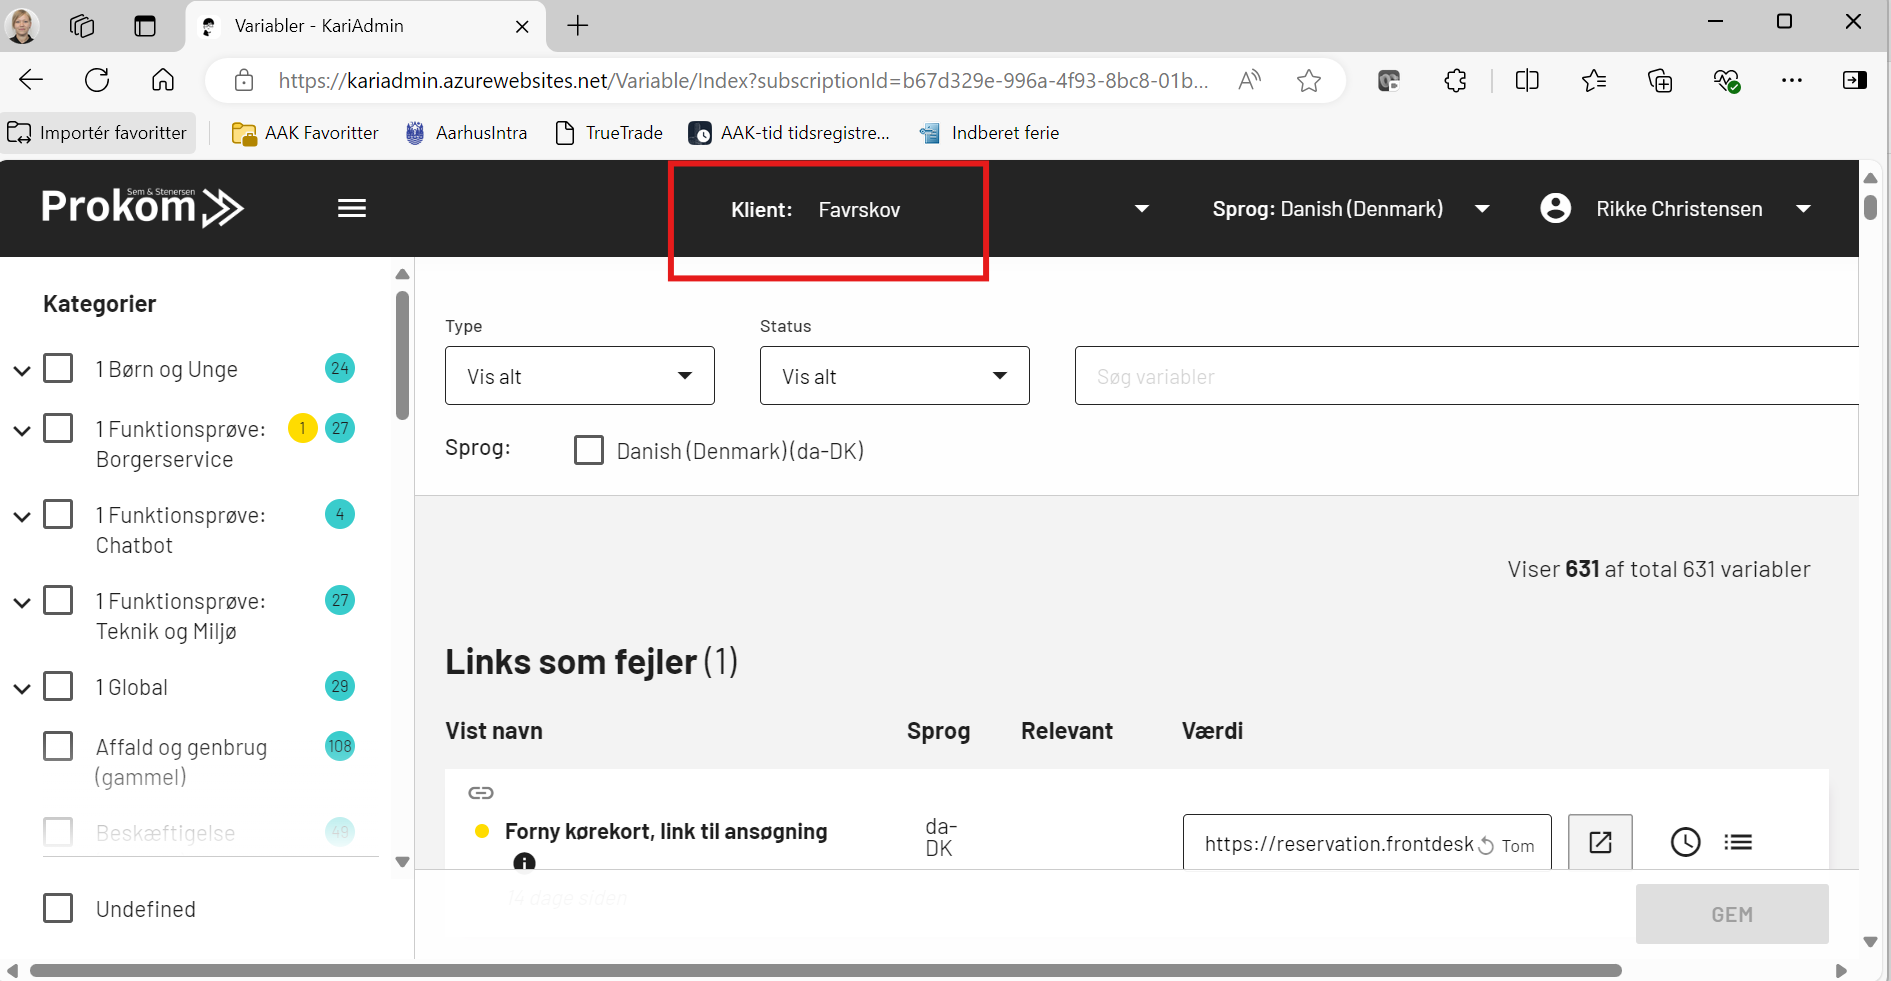Add page to favorites star icon
Viewport: 1891px width, 981px height.
point(1308,81)
